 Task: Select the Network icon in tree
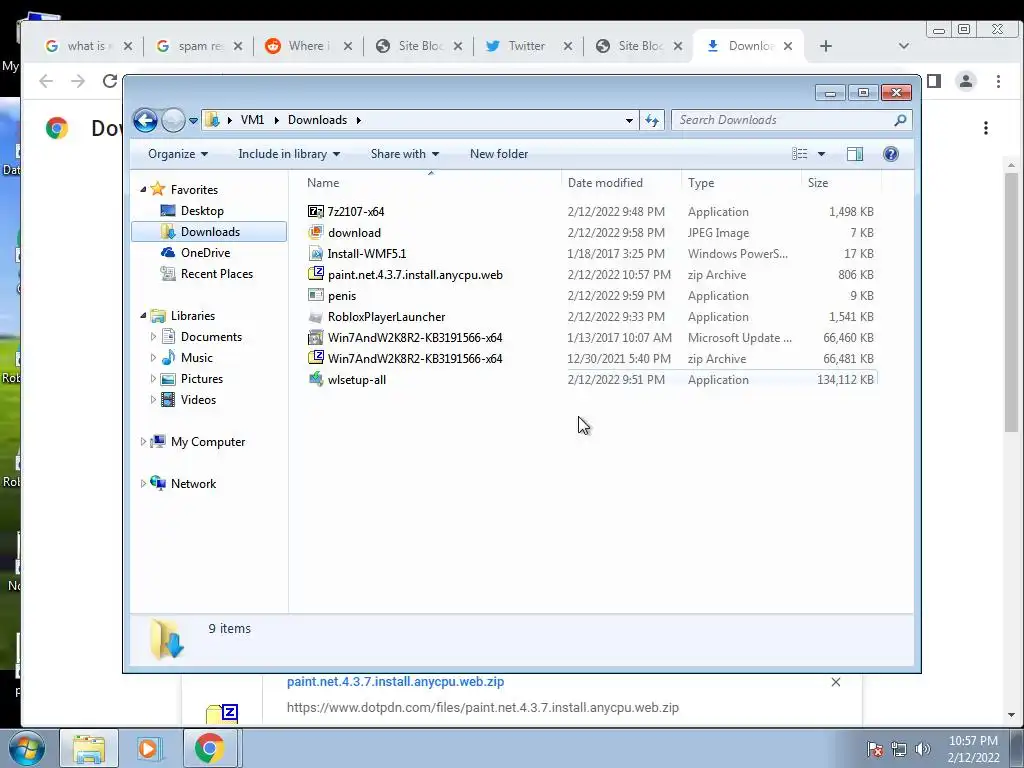158,483
